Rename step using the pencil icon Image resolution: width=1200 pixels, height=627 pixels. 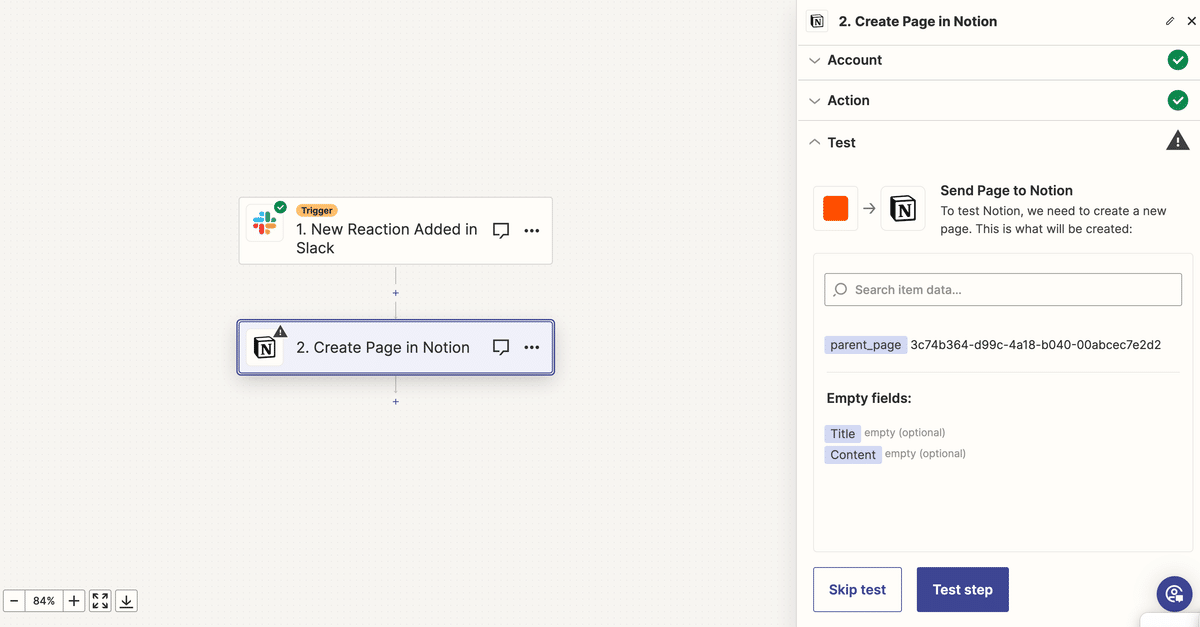coord(1170,21)
